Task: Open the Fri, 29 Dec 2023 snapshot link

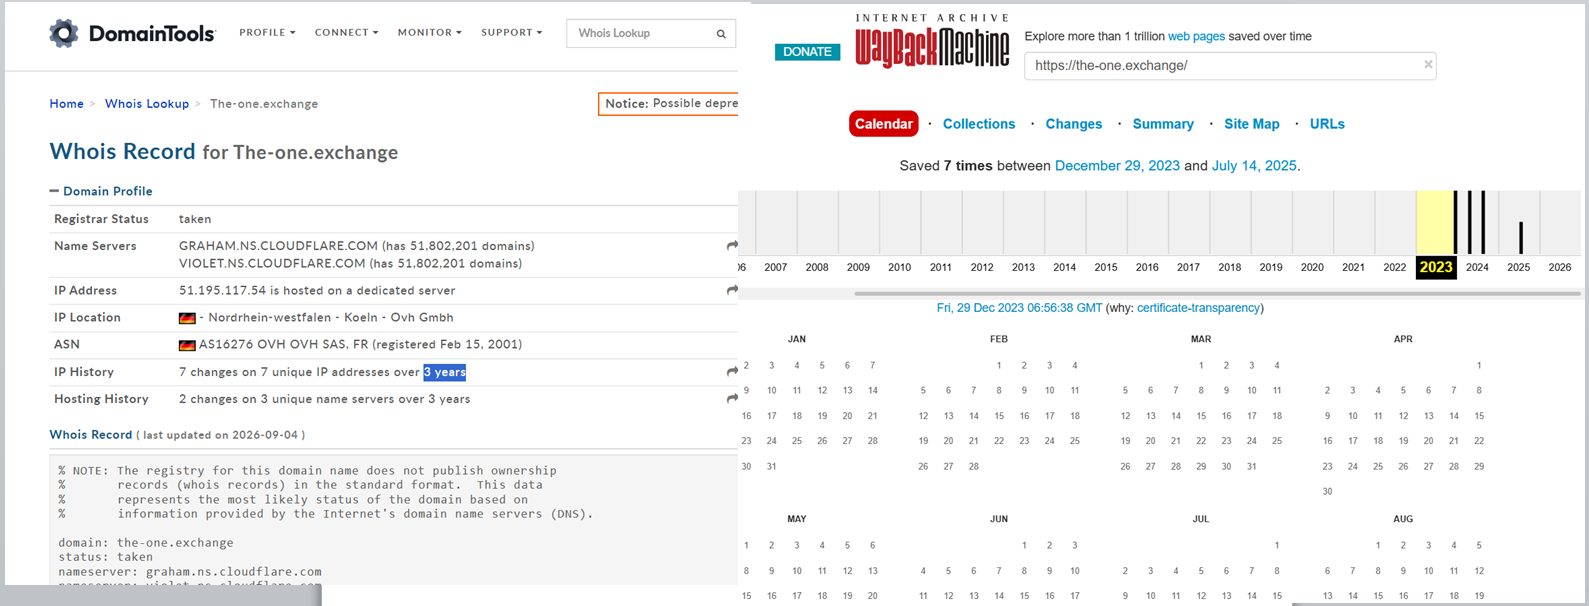Action: (1019, 308)
